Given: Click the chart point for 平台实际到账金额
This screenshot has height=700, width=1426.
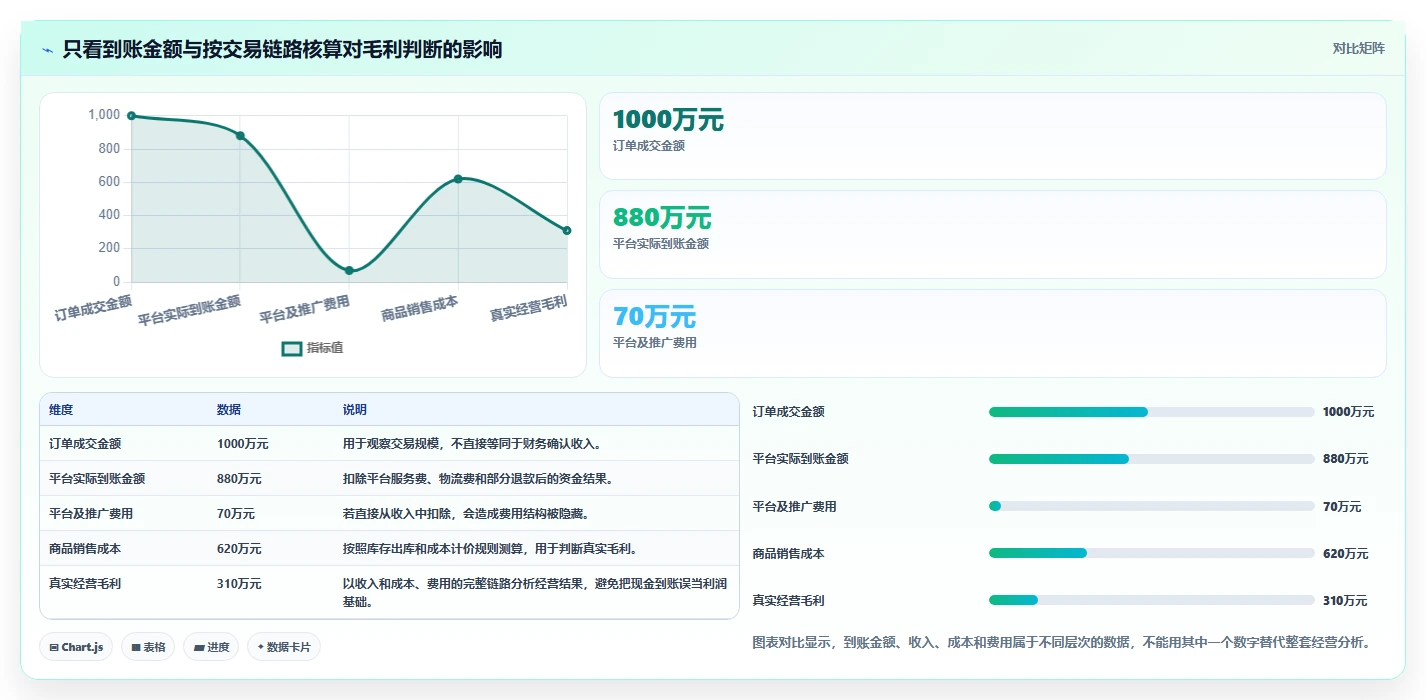Looking at the screenshot, I should click(x=240, y=136).
